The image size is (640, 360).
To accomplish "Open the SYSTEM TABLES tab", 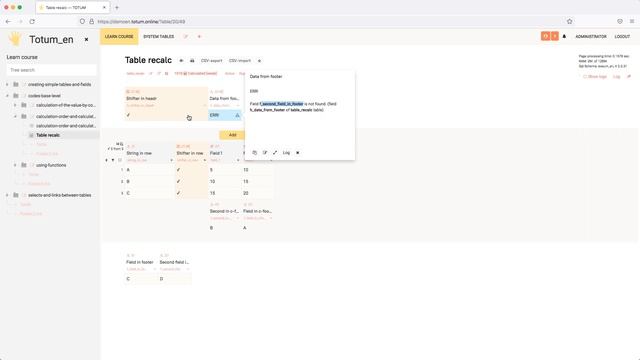I will (x=159, y=37).
